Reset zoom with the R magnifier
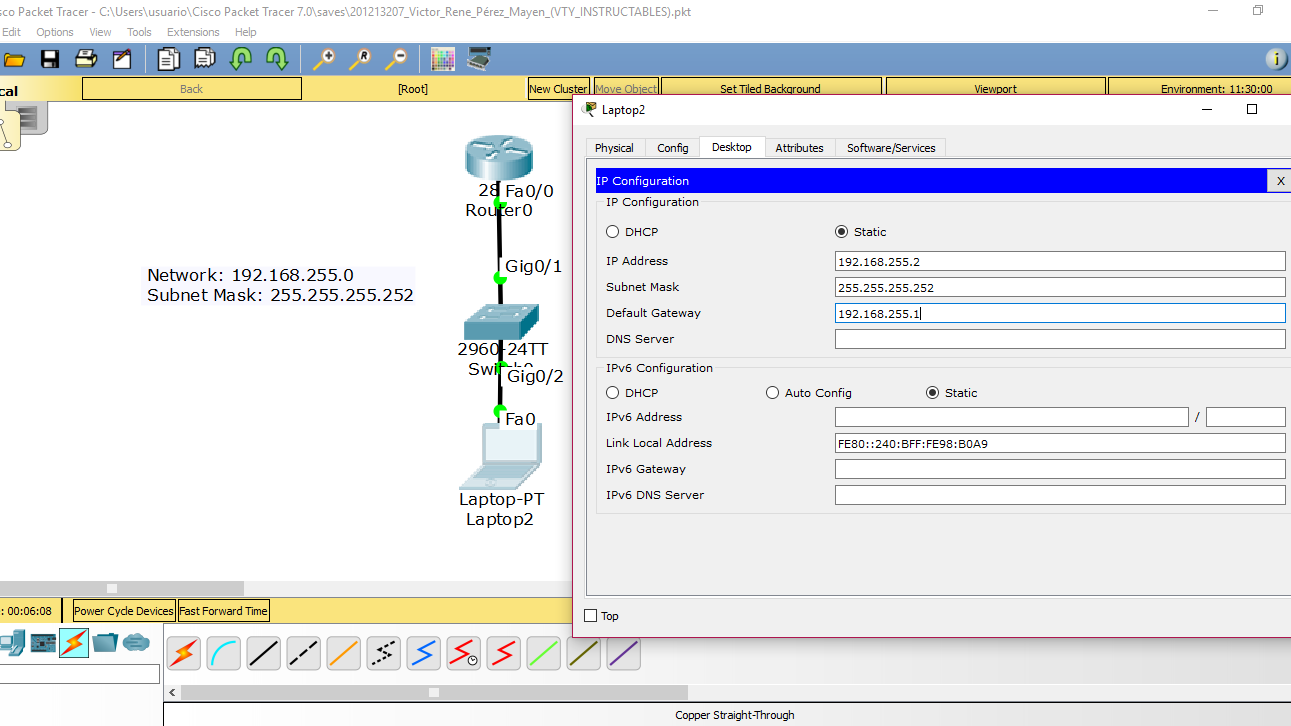 [x=359, y=59]
